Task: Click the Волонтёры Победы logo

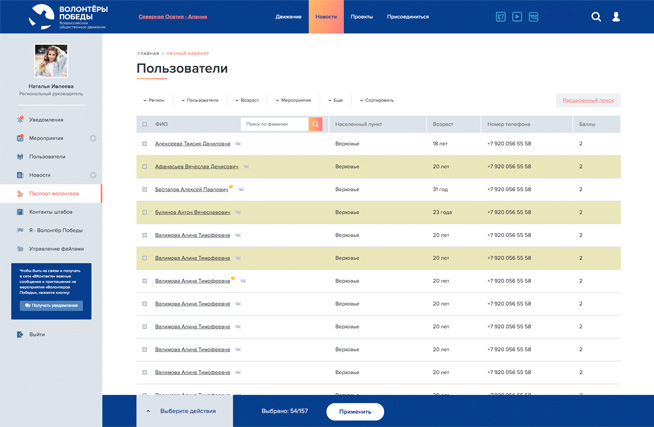Action: (68, 16)
